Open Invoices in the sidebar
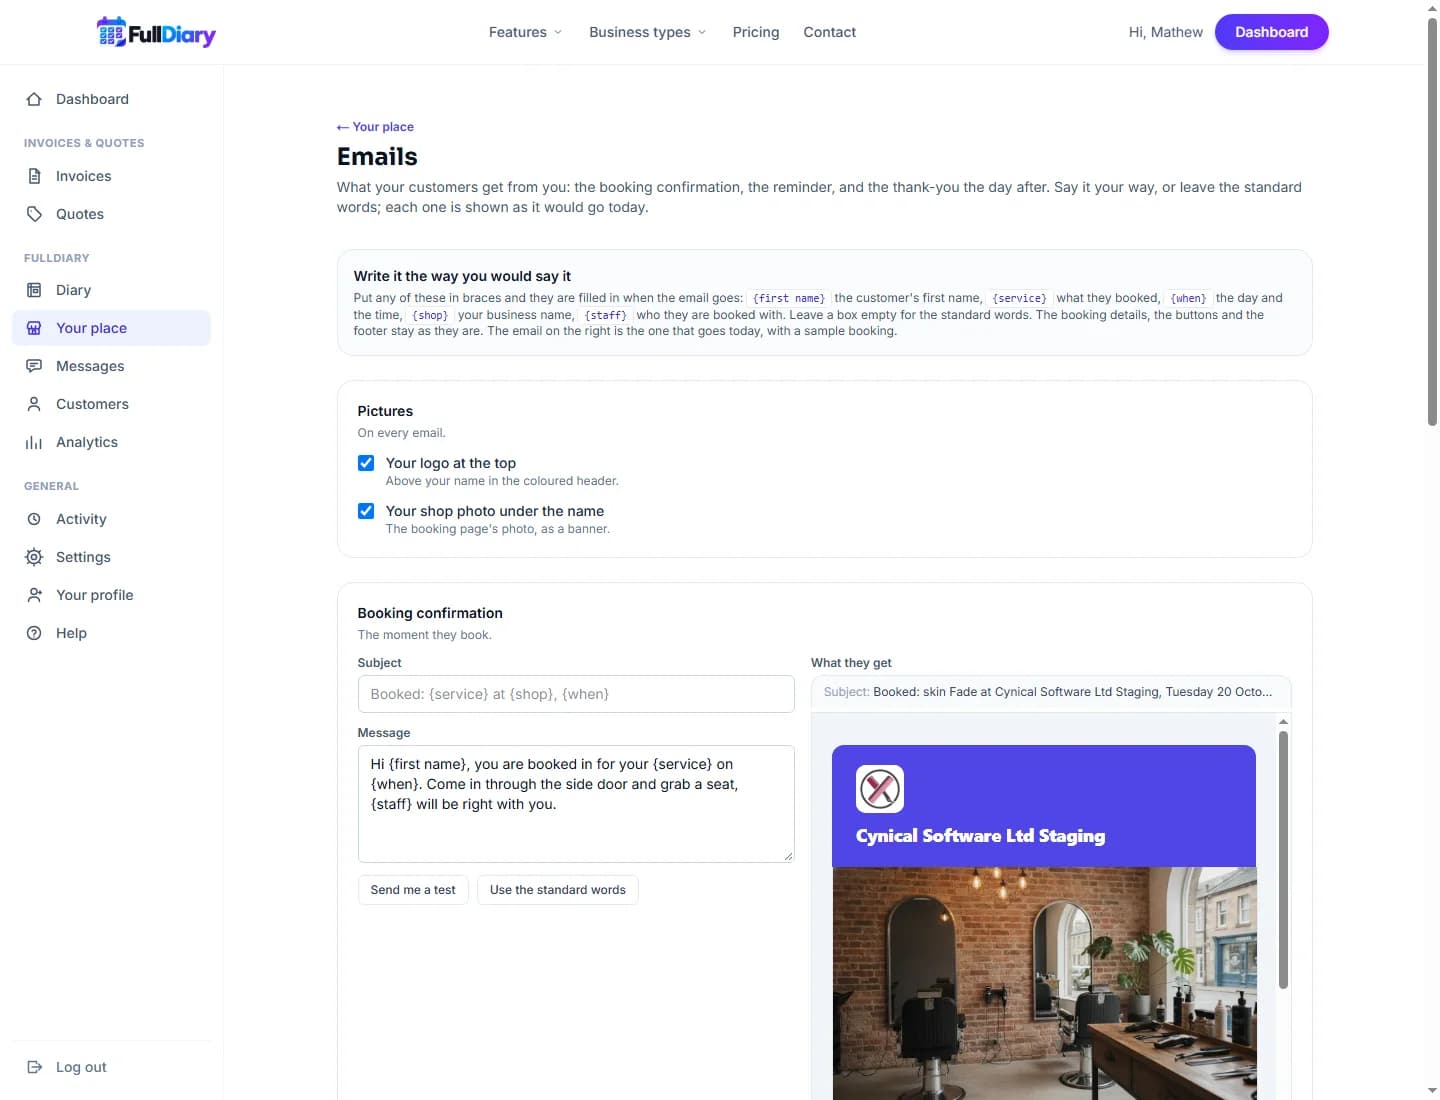The image size is (1440, 1100). pos(111,176)
